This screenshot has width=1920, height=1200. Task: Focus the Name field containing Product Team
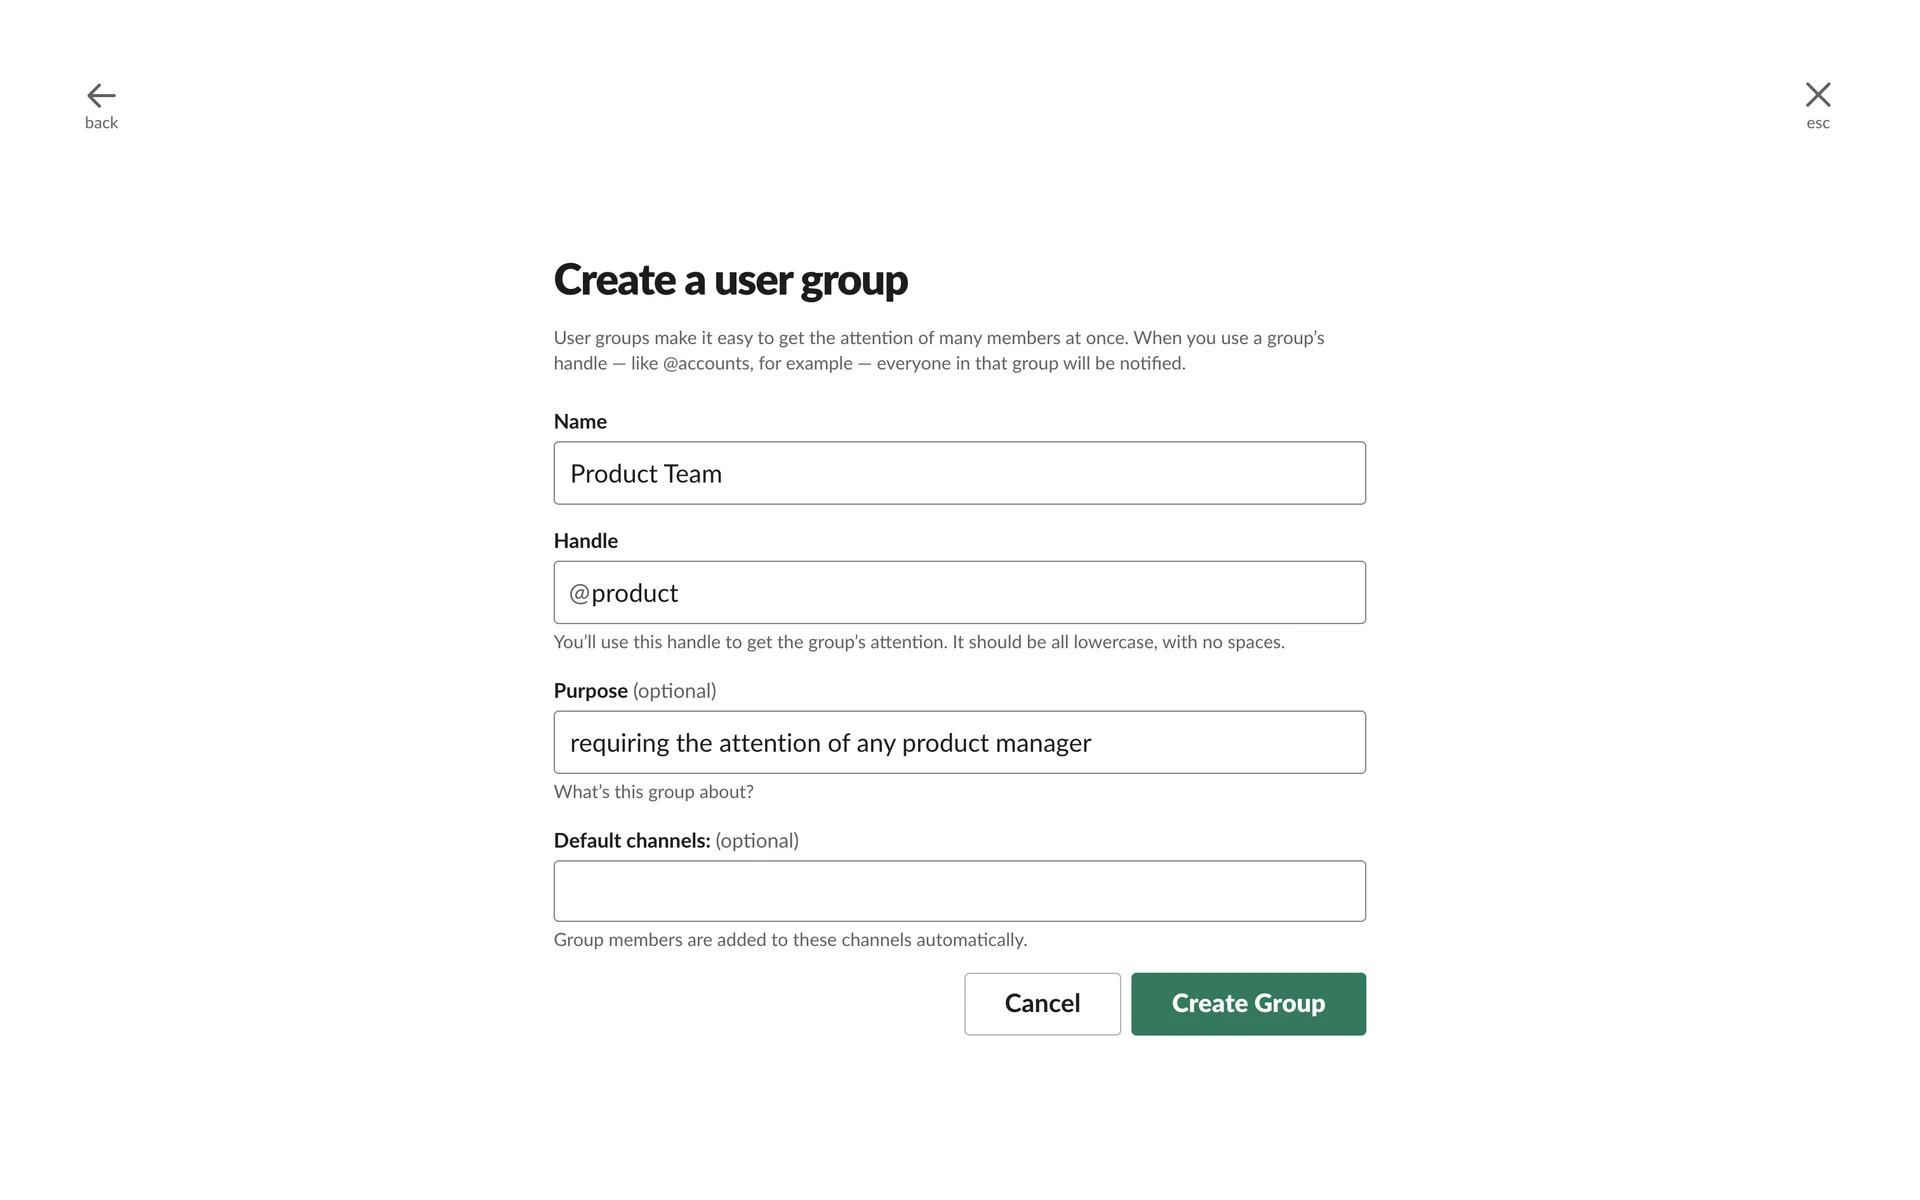pyautogui.click(x=959, y=473)
